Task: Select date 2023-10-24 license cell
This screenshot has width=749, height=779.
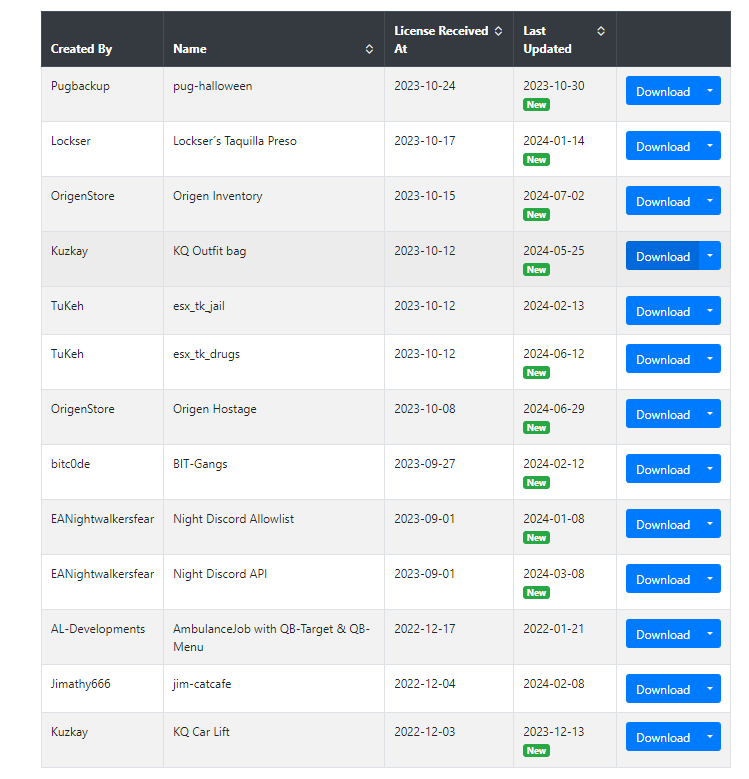Action: [x=449, y=94]
